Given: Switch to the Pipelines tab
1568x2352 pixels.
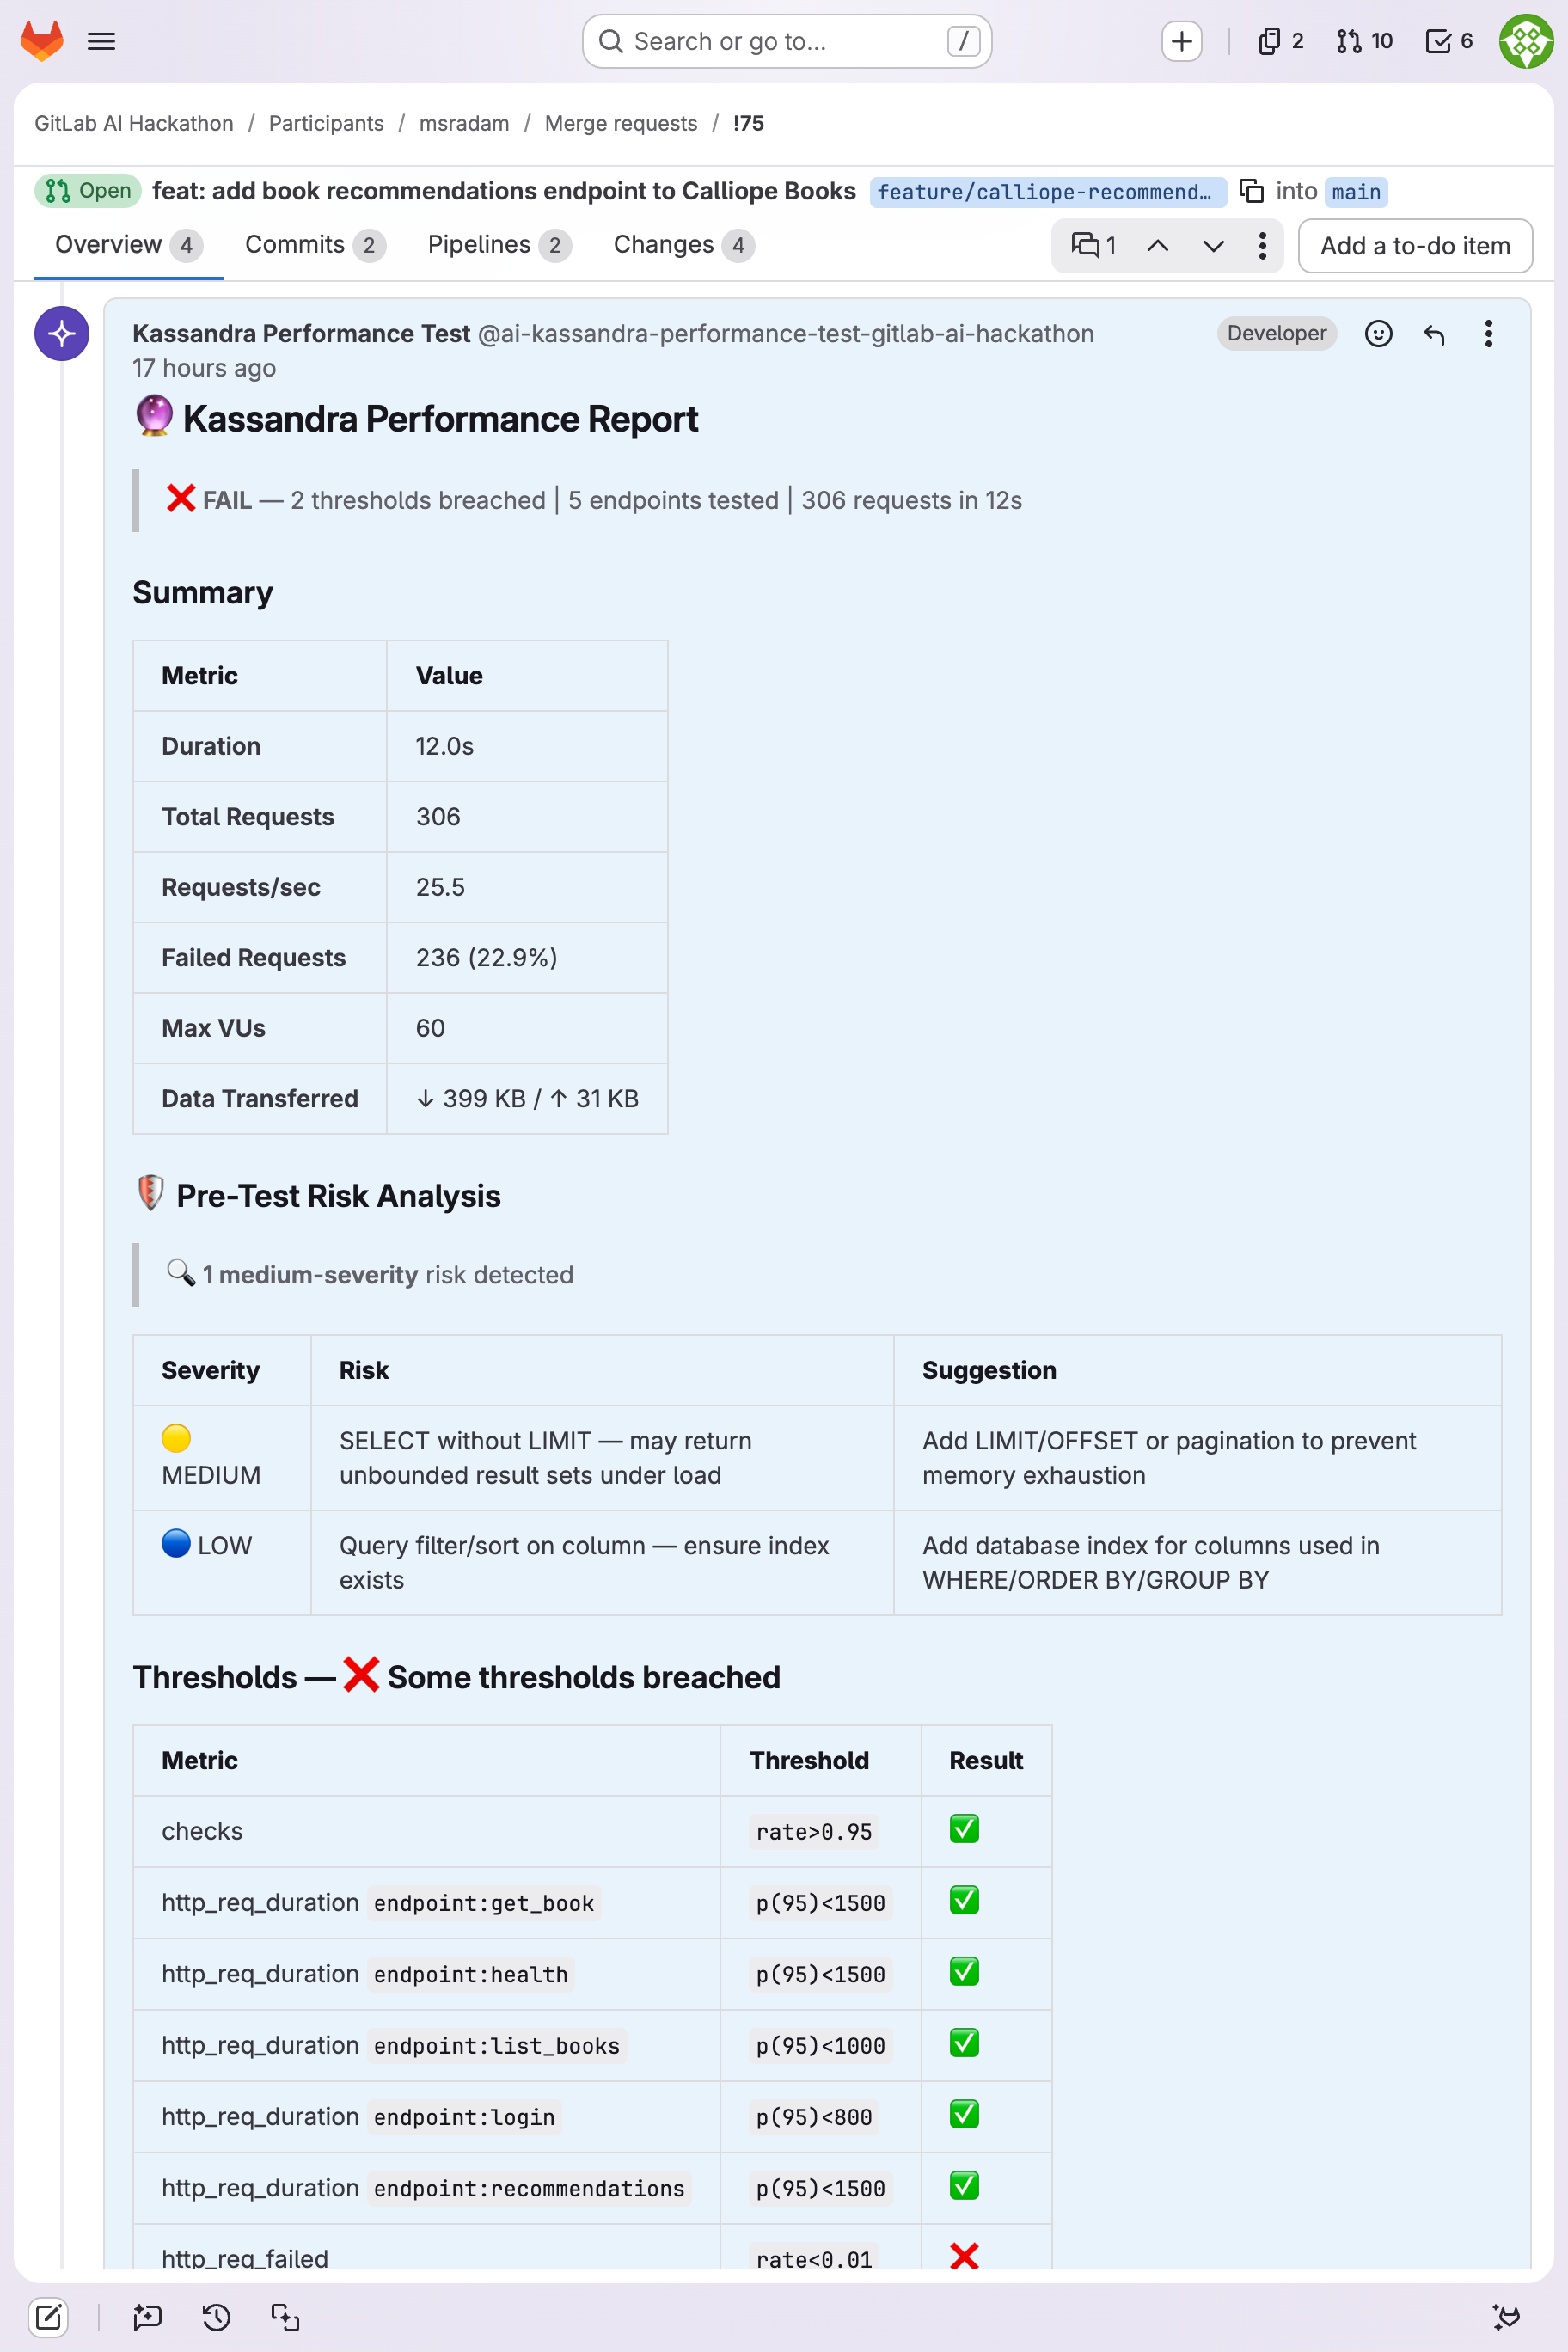Looking at the screenshot, I should [x=499, y=245].
